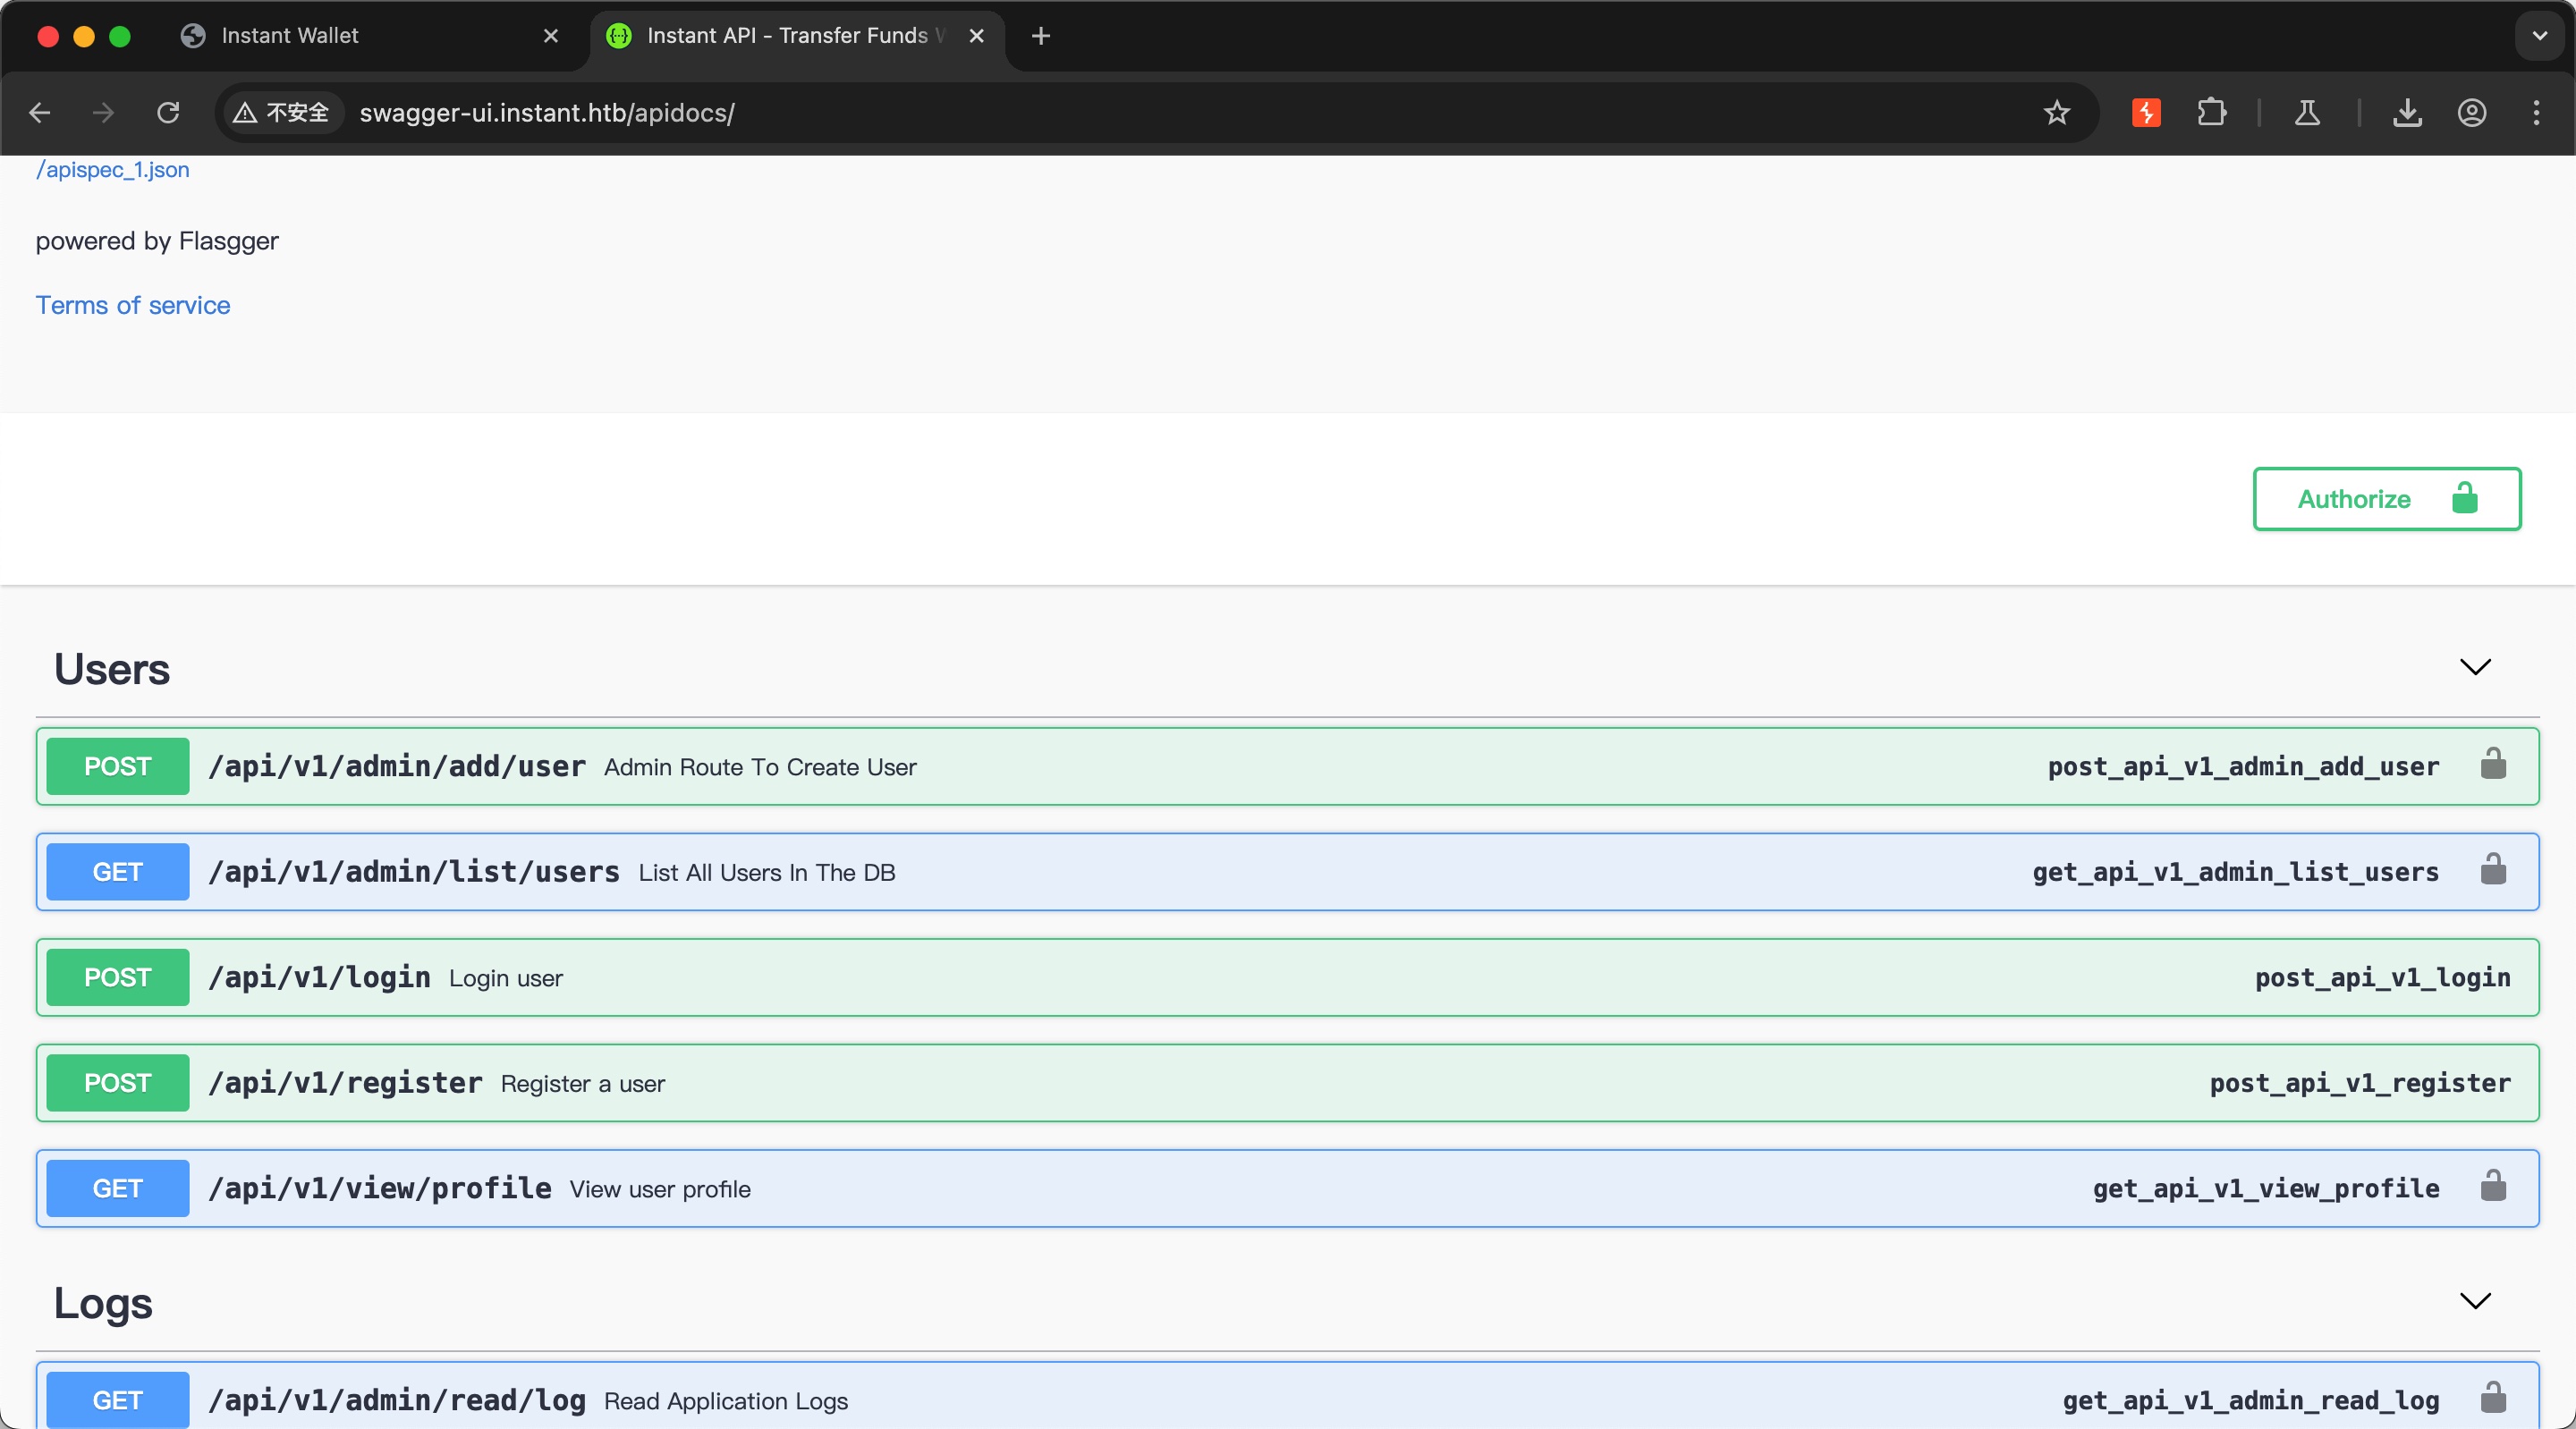
Task: Open the browser extensions puzzle icon
Action: (x=2211, y=113)
